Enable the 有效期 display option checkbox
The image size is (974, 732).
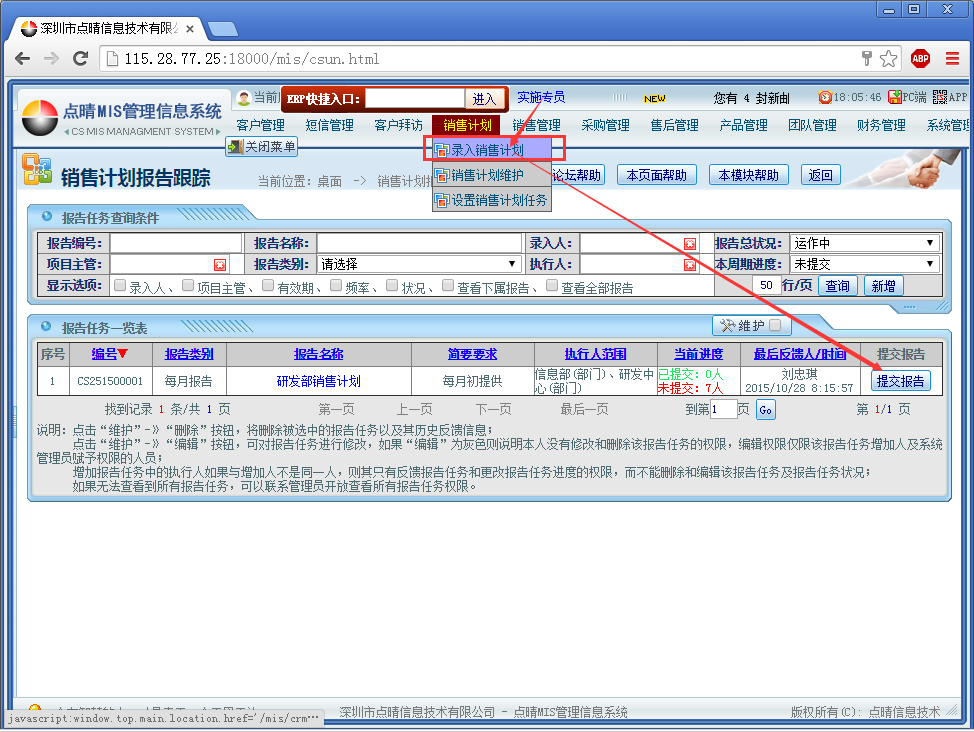tap(268, 286)
